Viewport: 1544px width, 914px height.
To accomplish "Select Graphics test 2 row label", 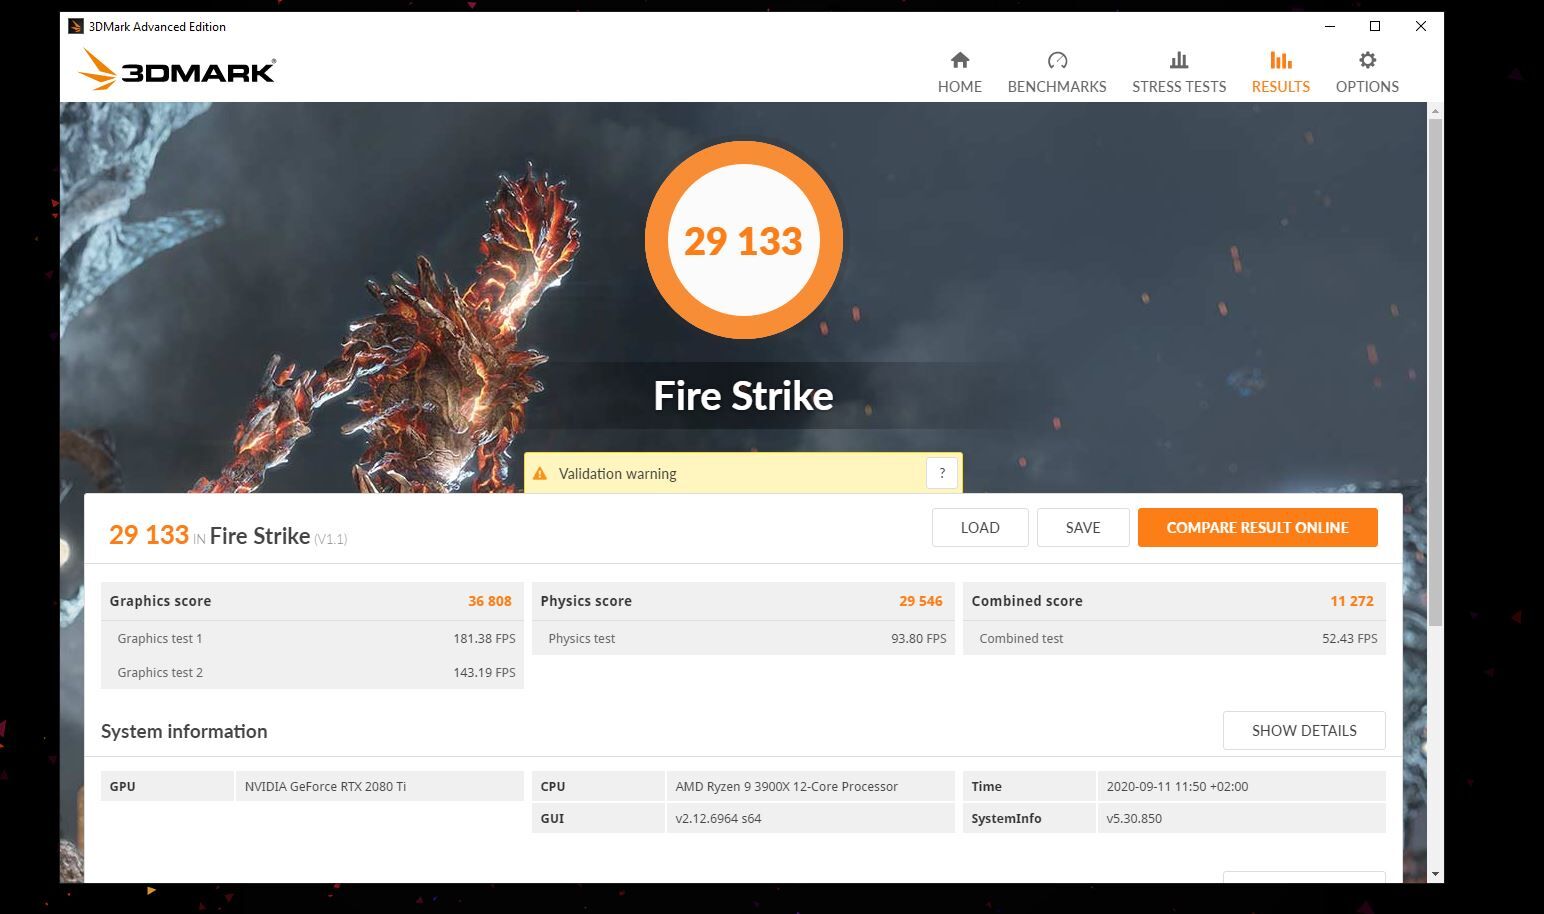I will 160,672.
